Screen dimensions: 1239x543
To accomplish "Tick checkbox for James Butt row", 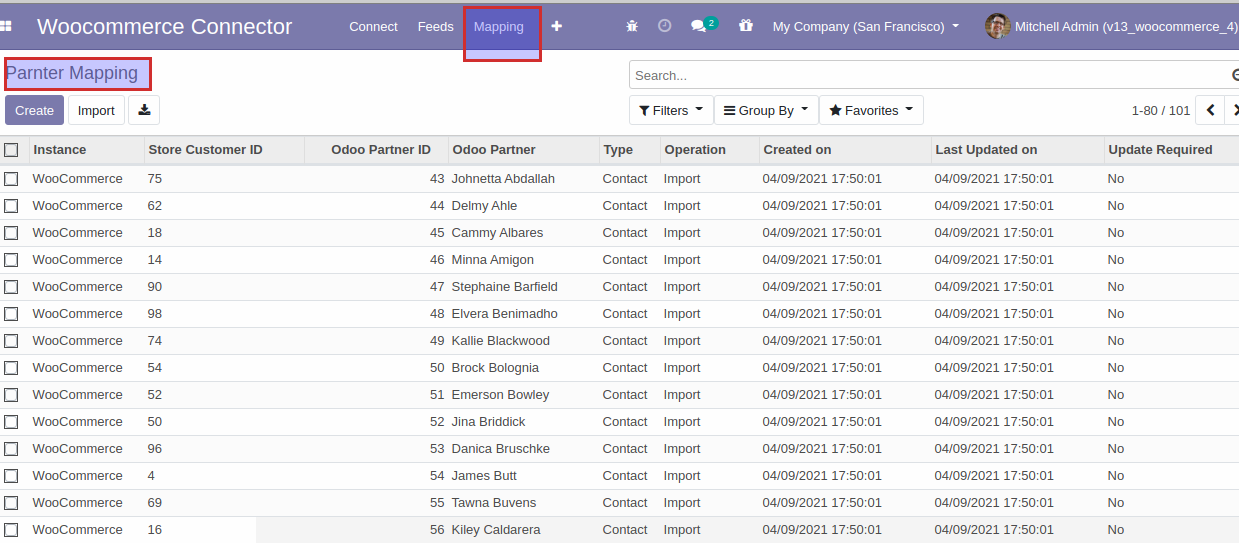I will tap(11, 476).
